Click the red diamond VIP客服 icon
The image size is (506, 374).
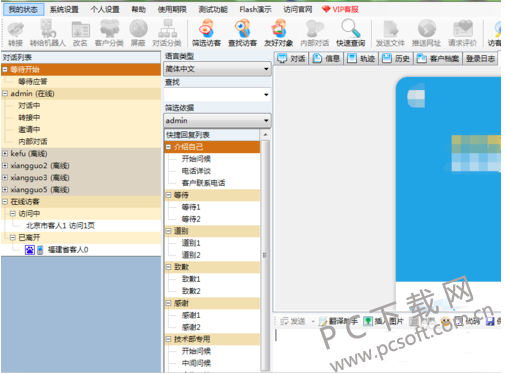pos(326,9)
